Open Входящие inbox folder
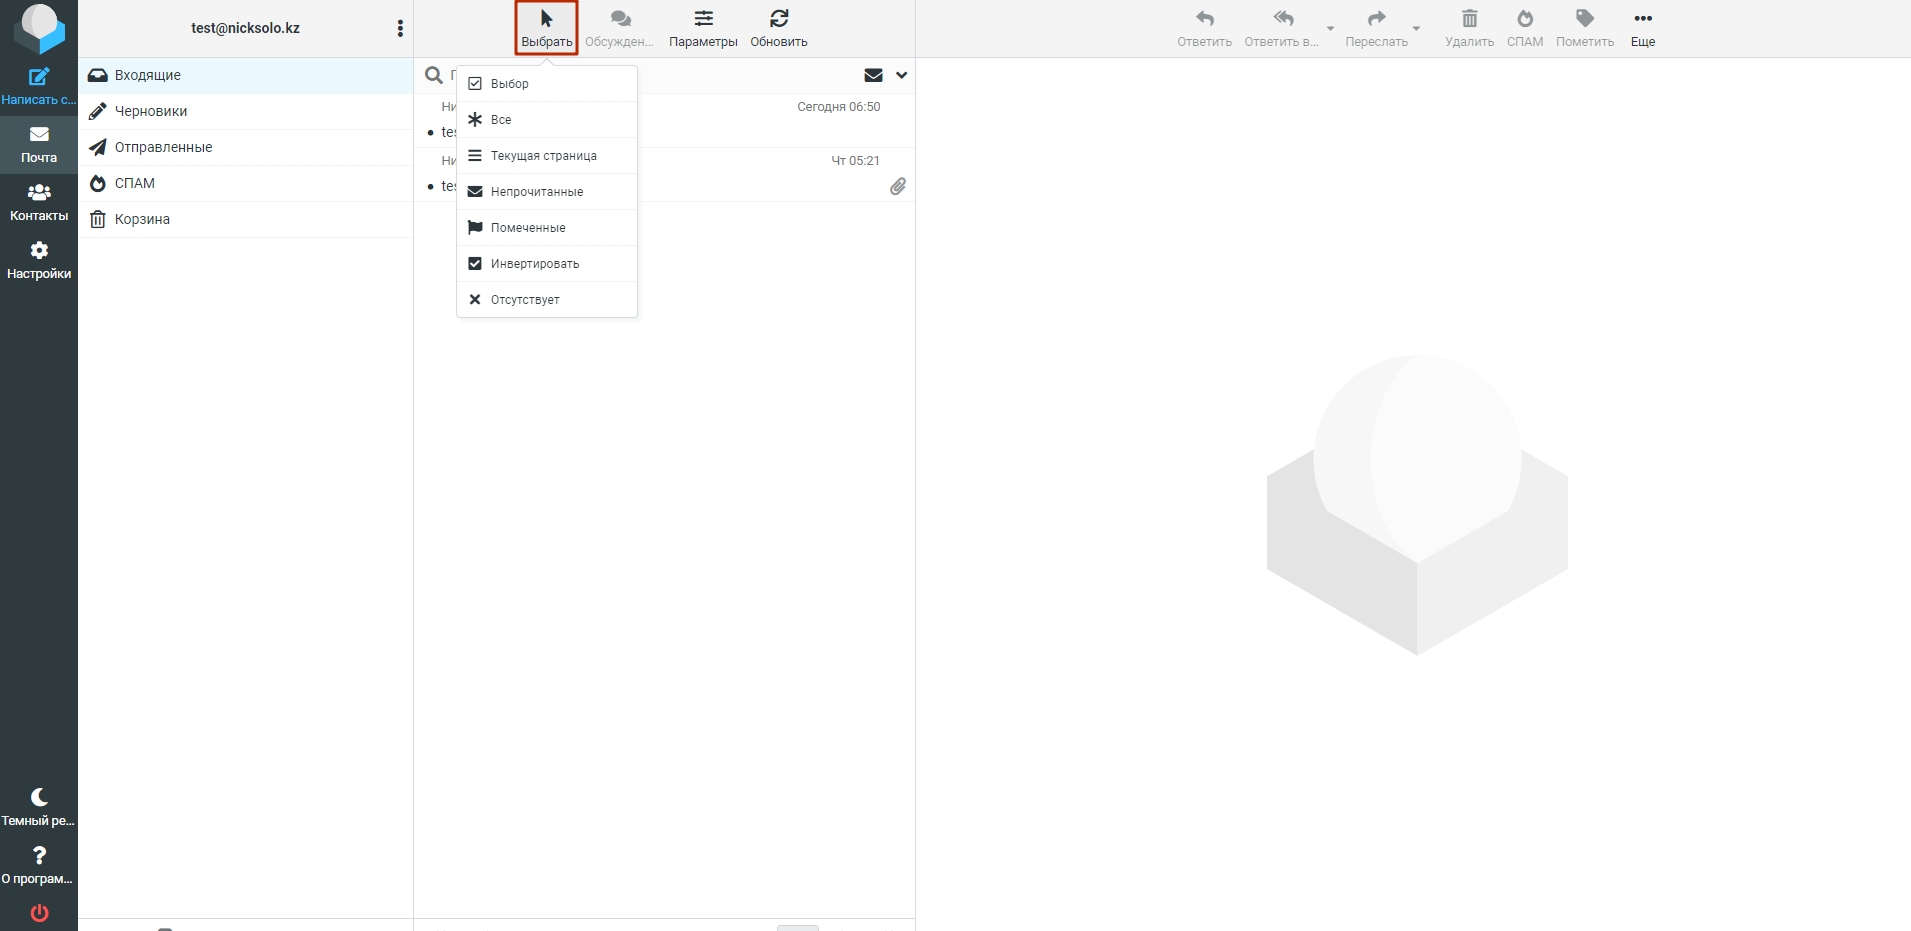 click(x=246, y=75)
